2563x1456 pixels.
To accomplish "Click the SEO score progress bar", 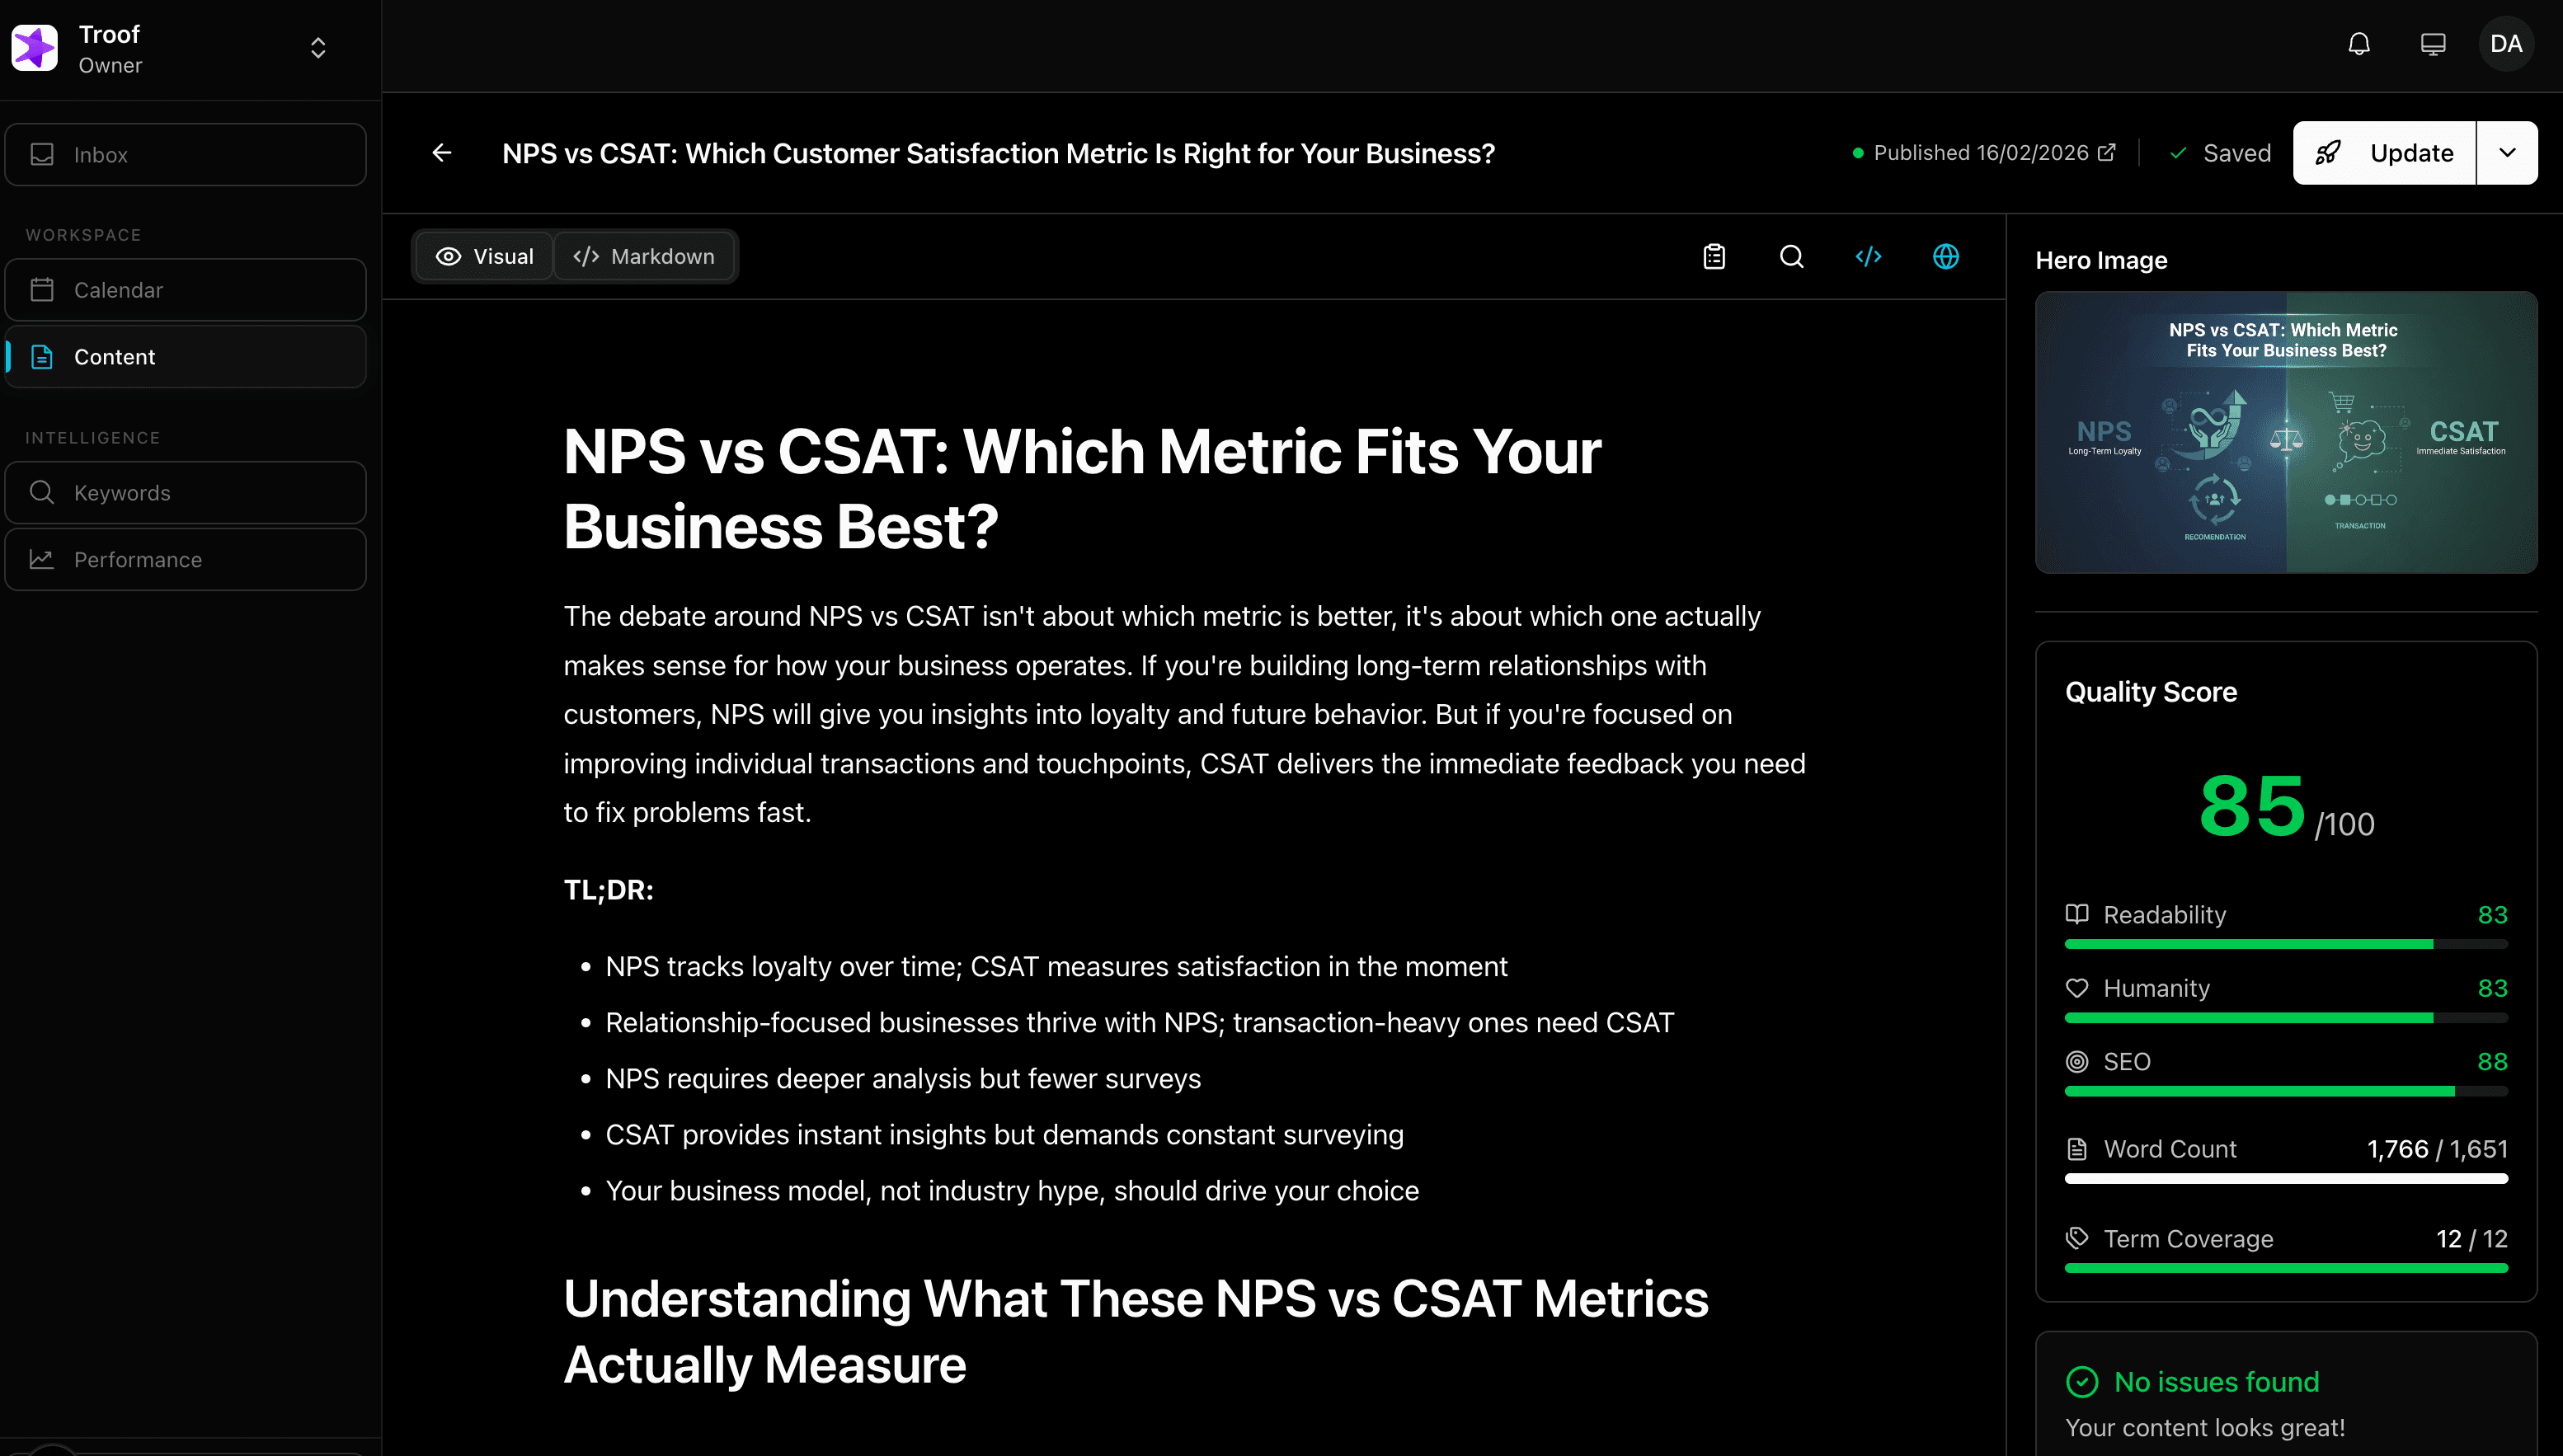I will [2285, 1091].
